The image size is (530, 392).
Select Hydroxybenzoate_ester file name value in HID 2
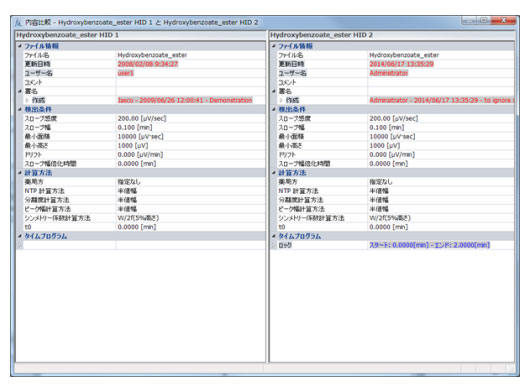point(404,55)
